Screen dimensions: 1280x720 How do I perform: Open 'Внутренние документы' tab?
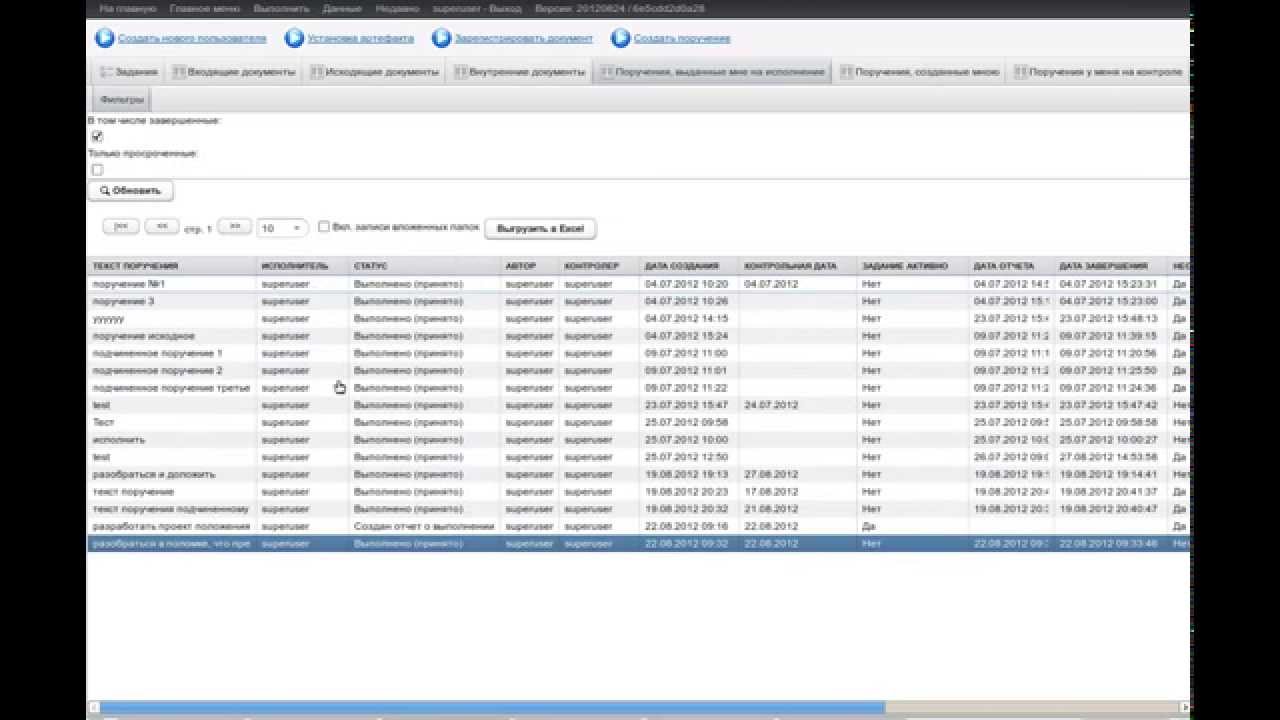point(519,72)
